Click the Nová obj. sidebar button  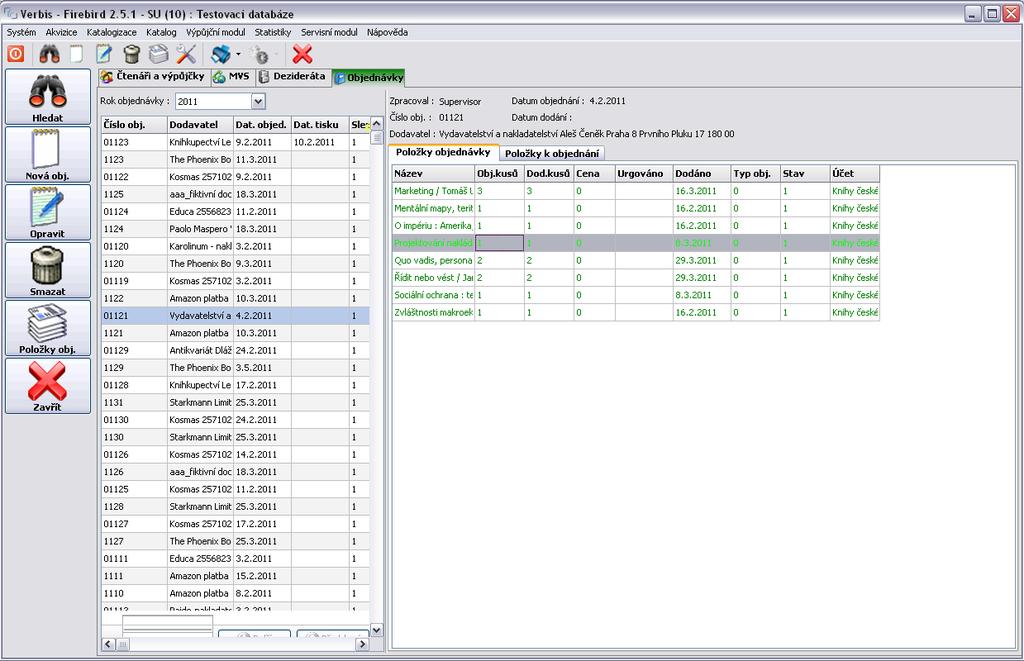click(x=48, y=155)
